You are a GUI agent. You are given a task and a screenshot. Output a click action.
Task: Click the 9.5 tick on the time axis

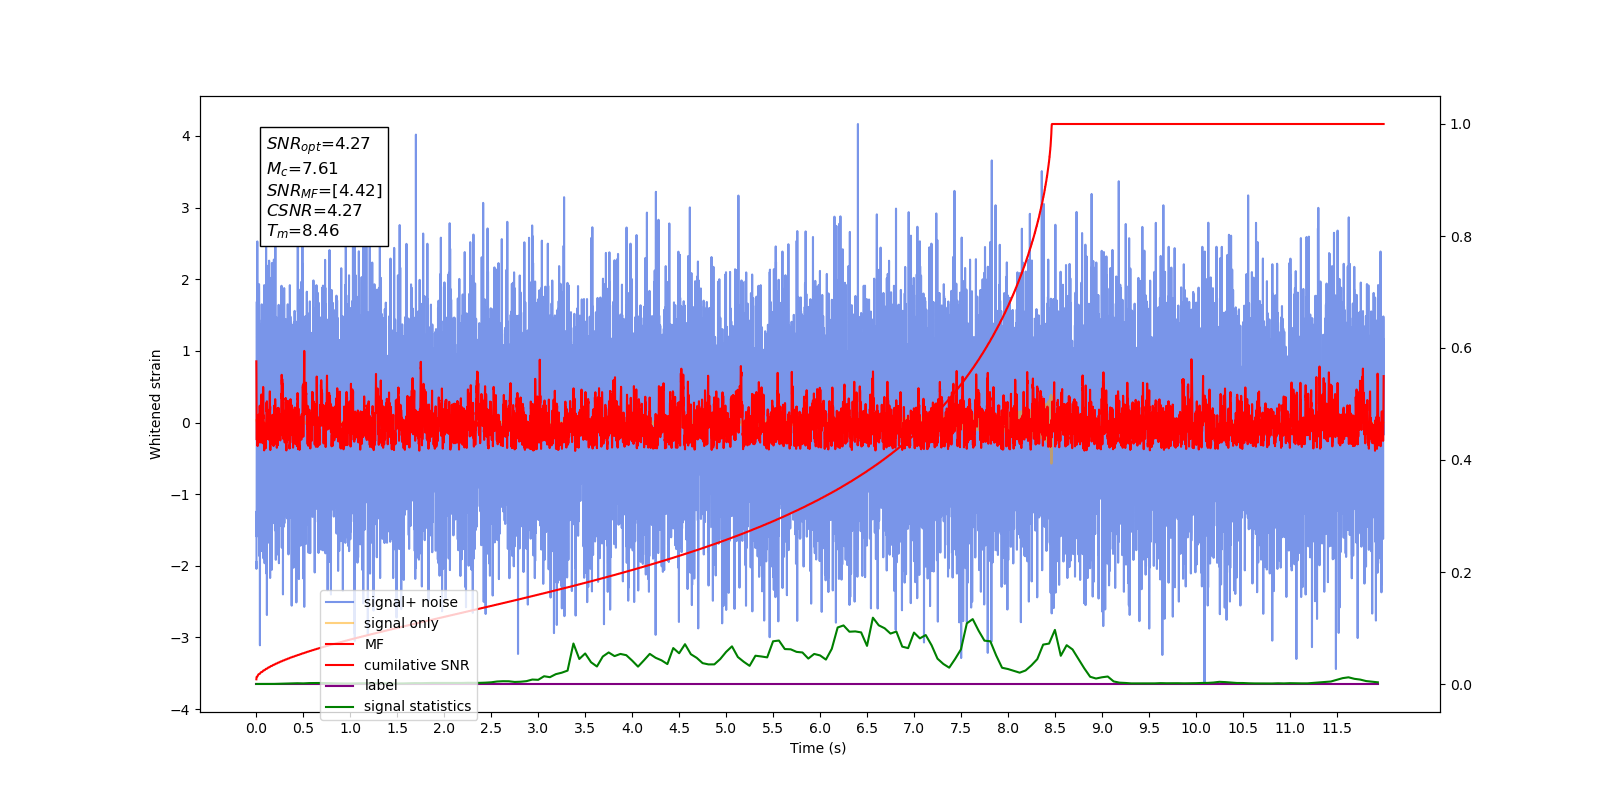click(1149, 728)
